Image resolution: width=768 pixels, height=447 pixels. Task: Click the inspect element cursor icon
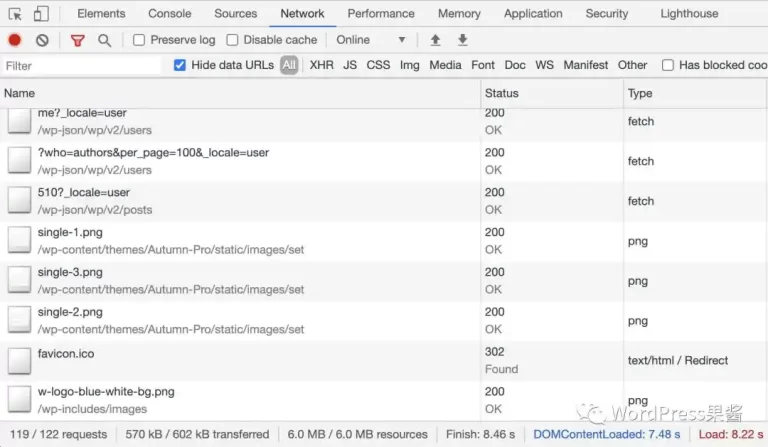click(15, 14)
